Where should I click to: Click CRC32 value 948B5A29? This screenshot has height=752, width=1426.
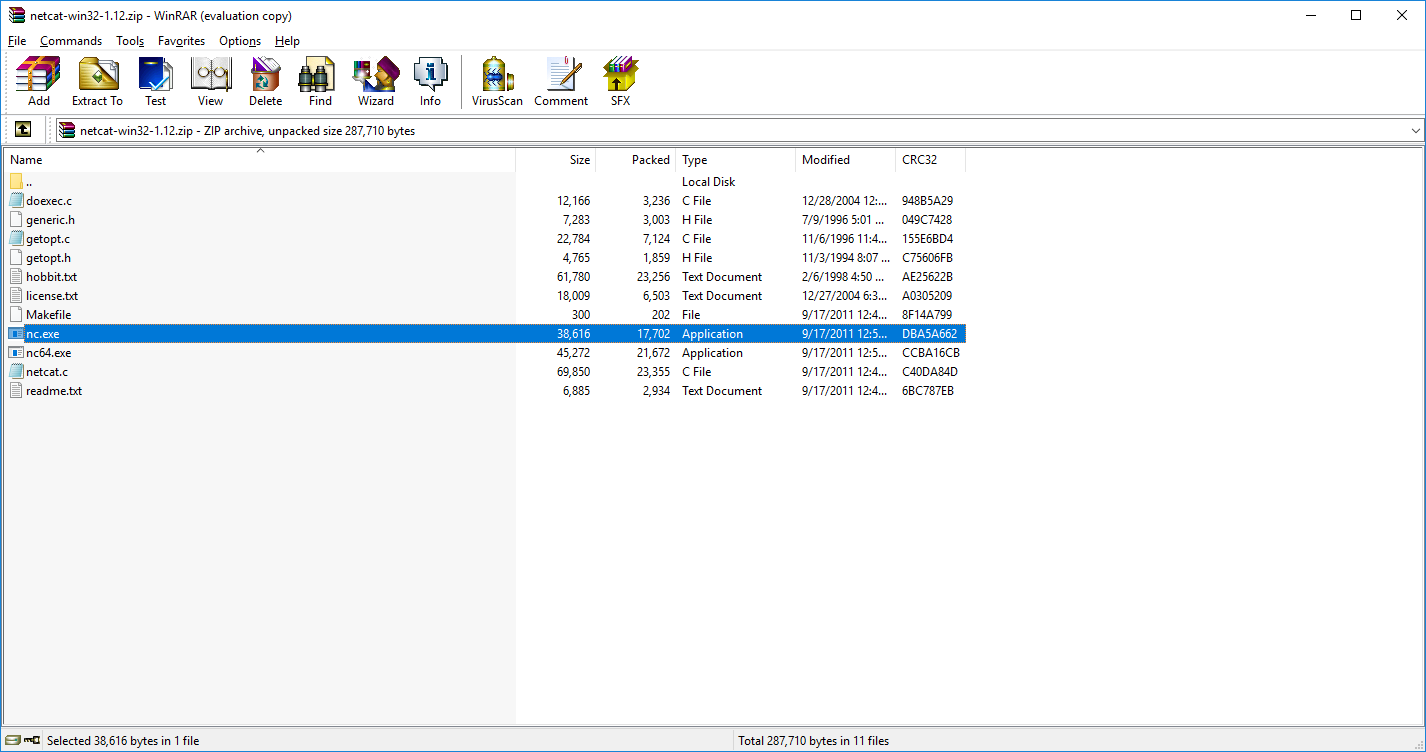[927, 201]
